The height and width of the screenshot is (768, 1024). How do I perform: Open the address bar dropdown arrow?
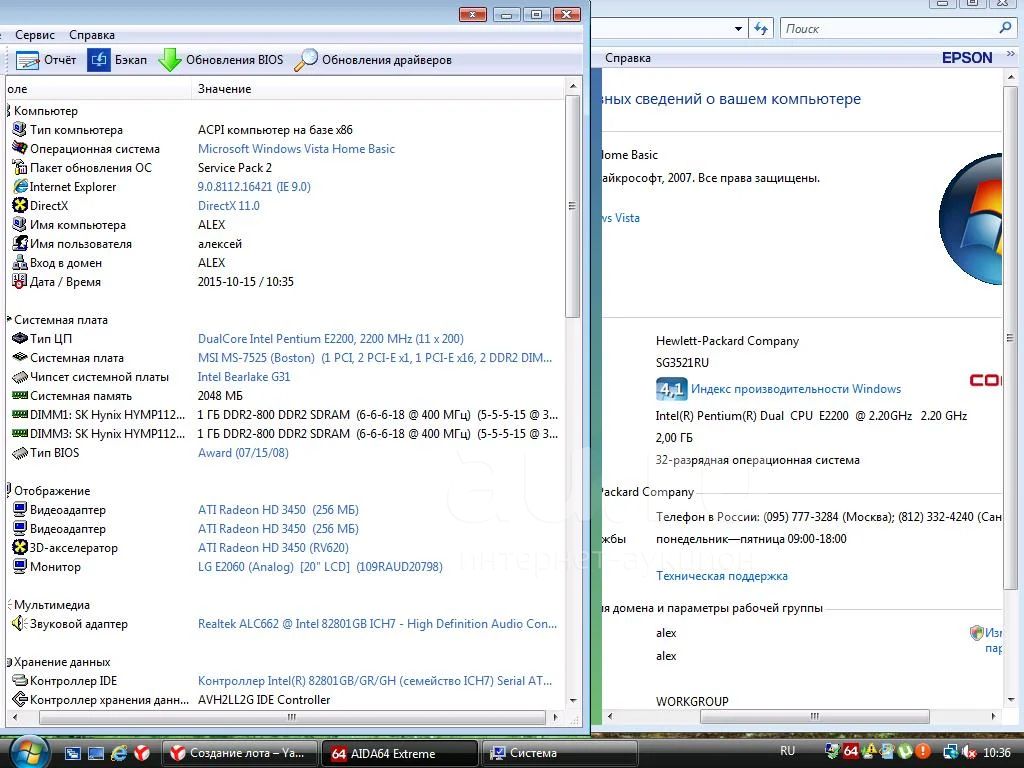point(738,28)
